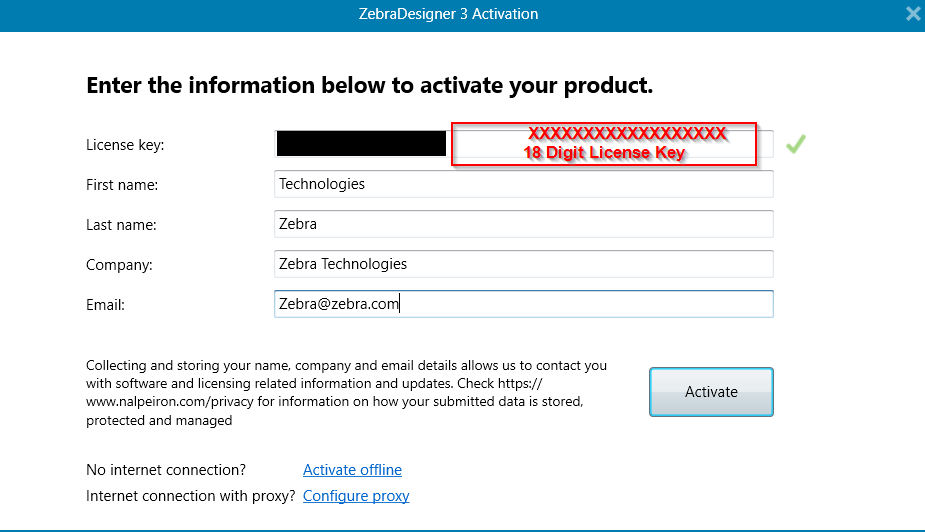The height and width of the screenshot is (532, 925).
Task: Close the ZebraDesigner 3 Activation dialog
Action: click(x=913, y=14)
